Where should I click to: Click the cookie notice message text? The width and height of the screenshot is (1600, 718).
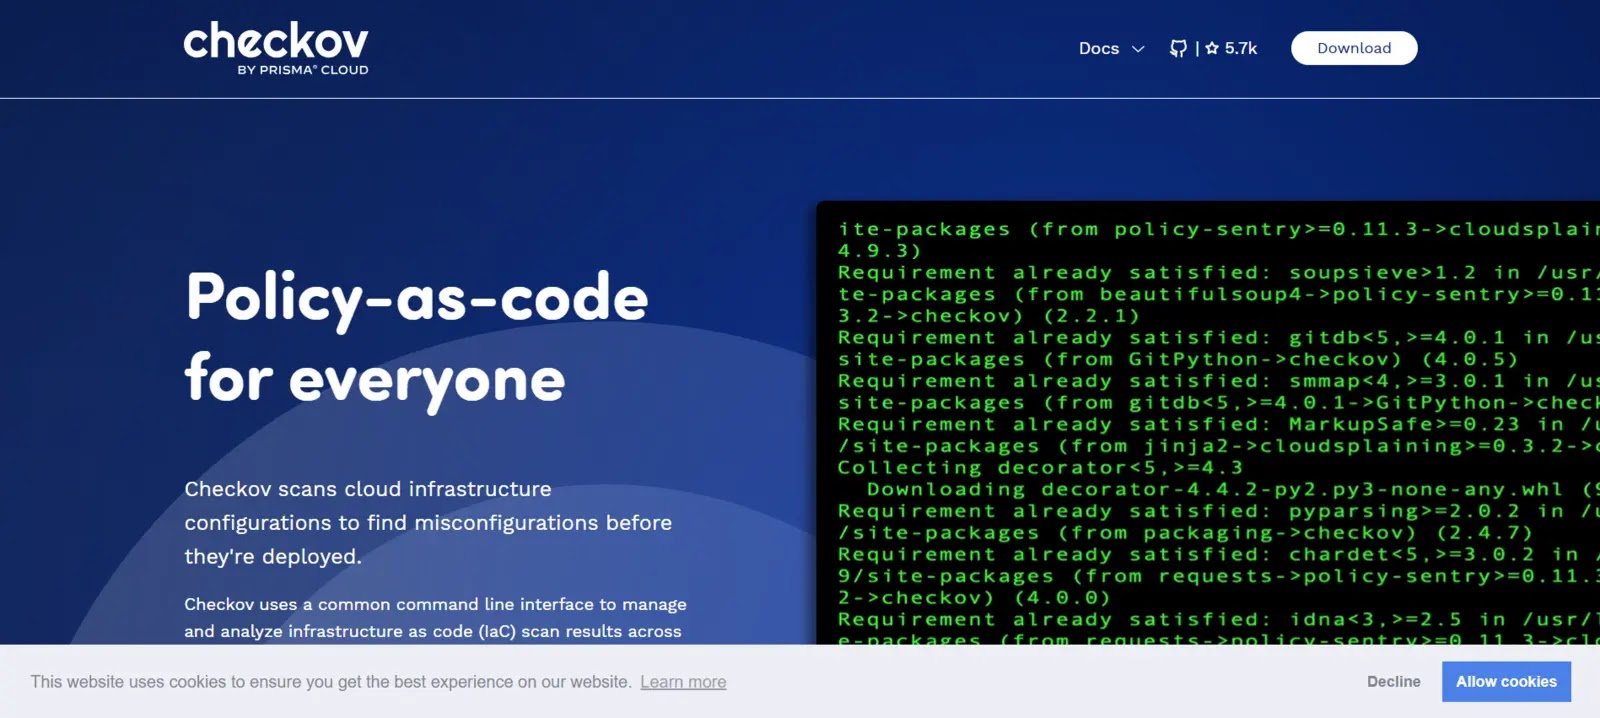pyautogui.click(x=330, y=682)
